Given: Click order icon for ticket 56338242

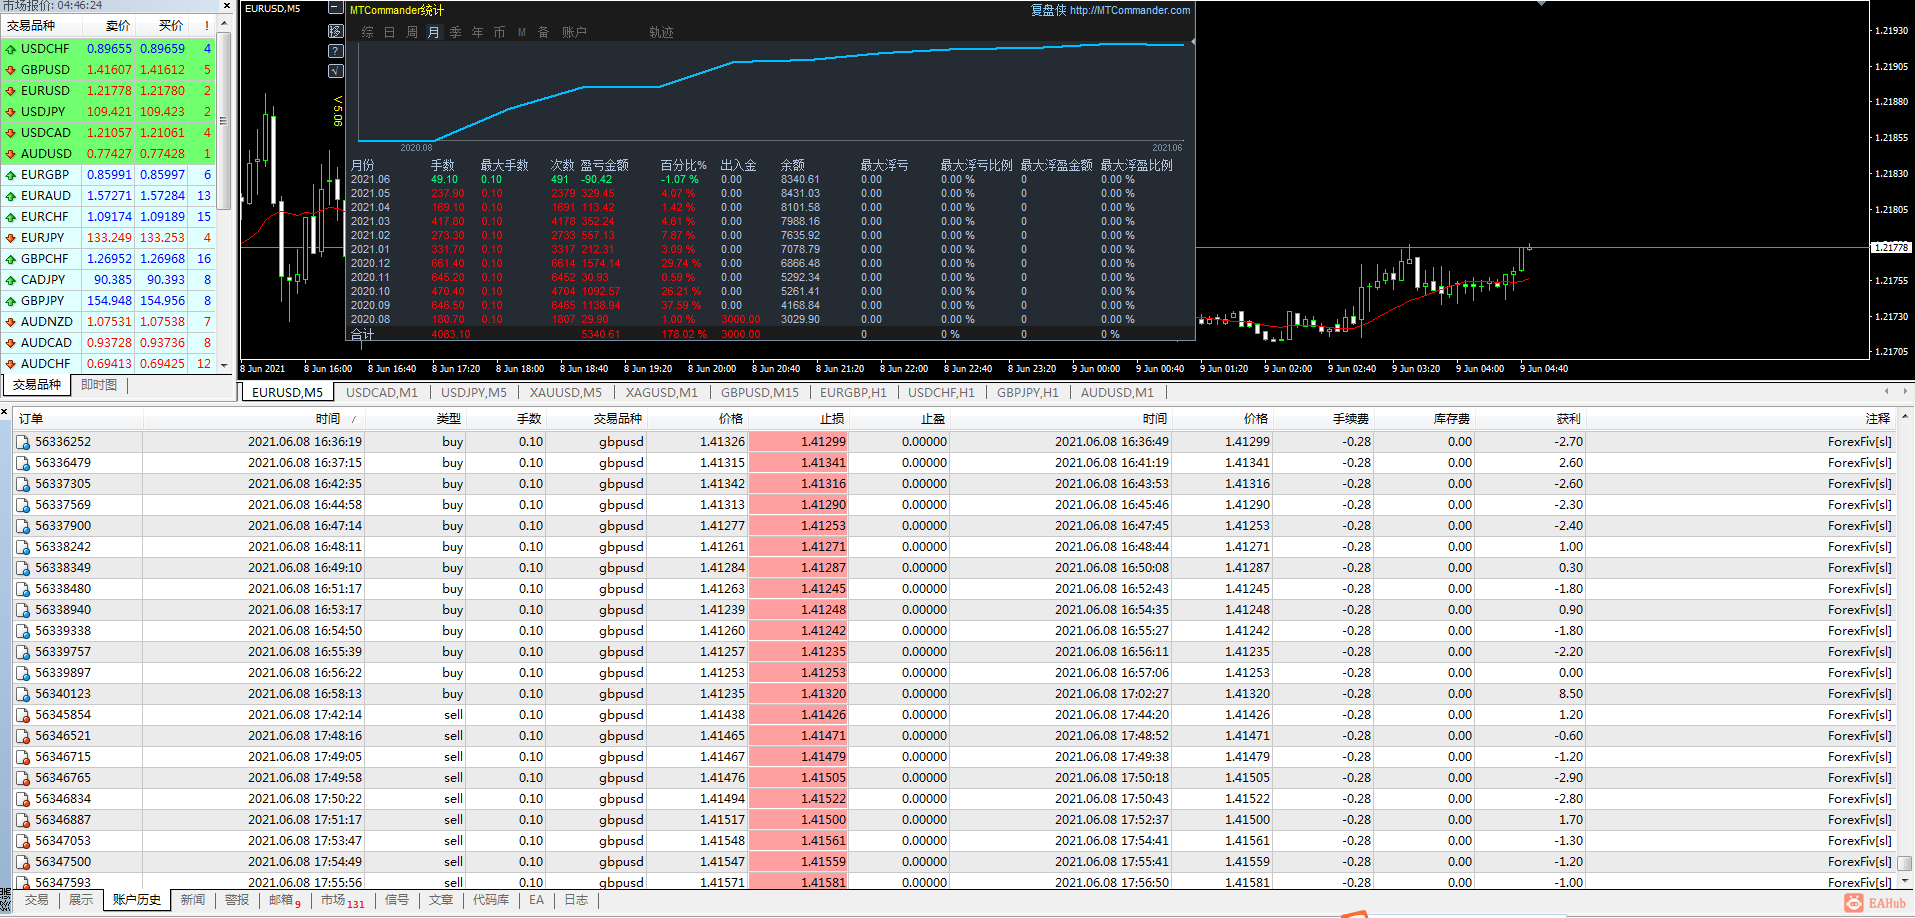Looking at the screenshot, I should coord(23,547).
